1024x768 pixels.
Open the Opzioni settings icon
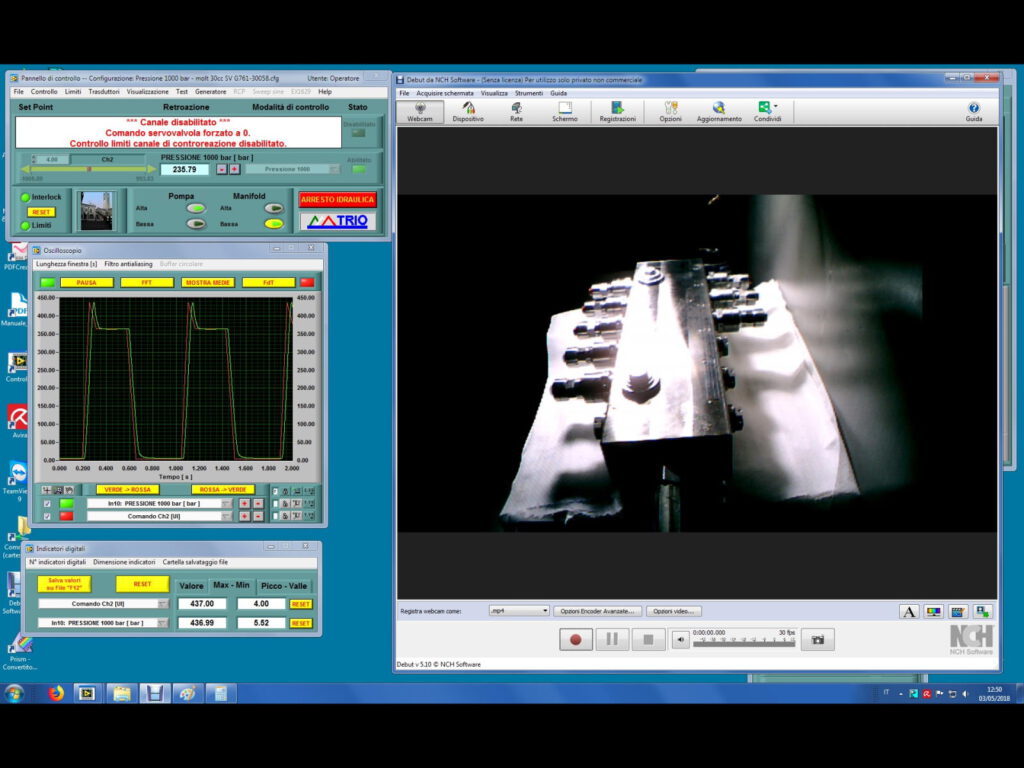[x=670, y=111]
